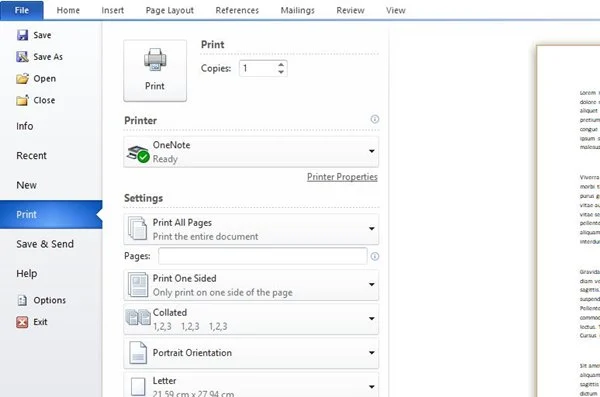Select Print in the backstage menu
This screenshot has height=397, width=600.
point(51,214)
